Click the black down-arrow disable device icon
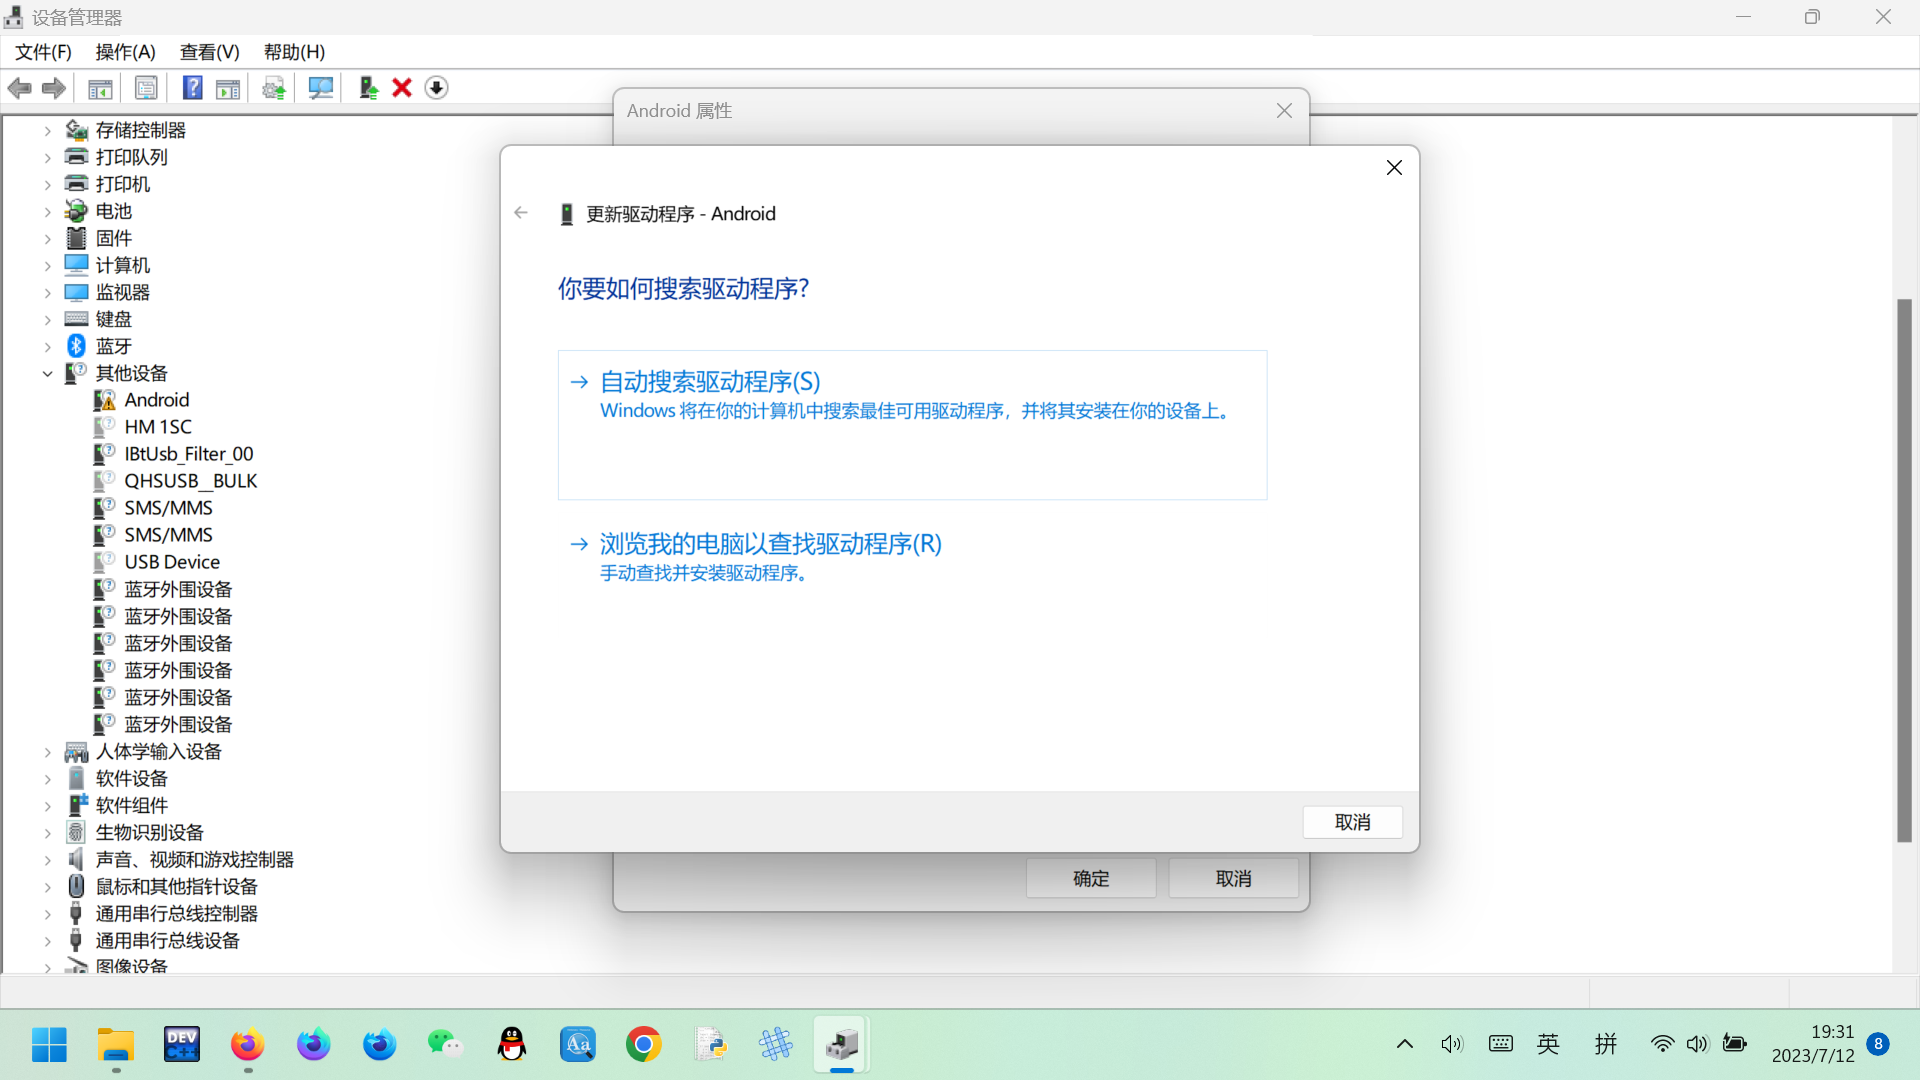This screenshot has height=1080, width=1920. click(436, 88)
